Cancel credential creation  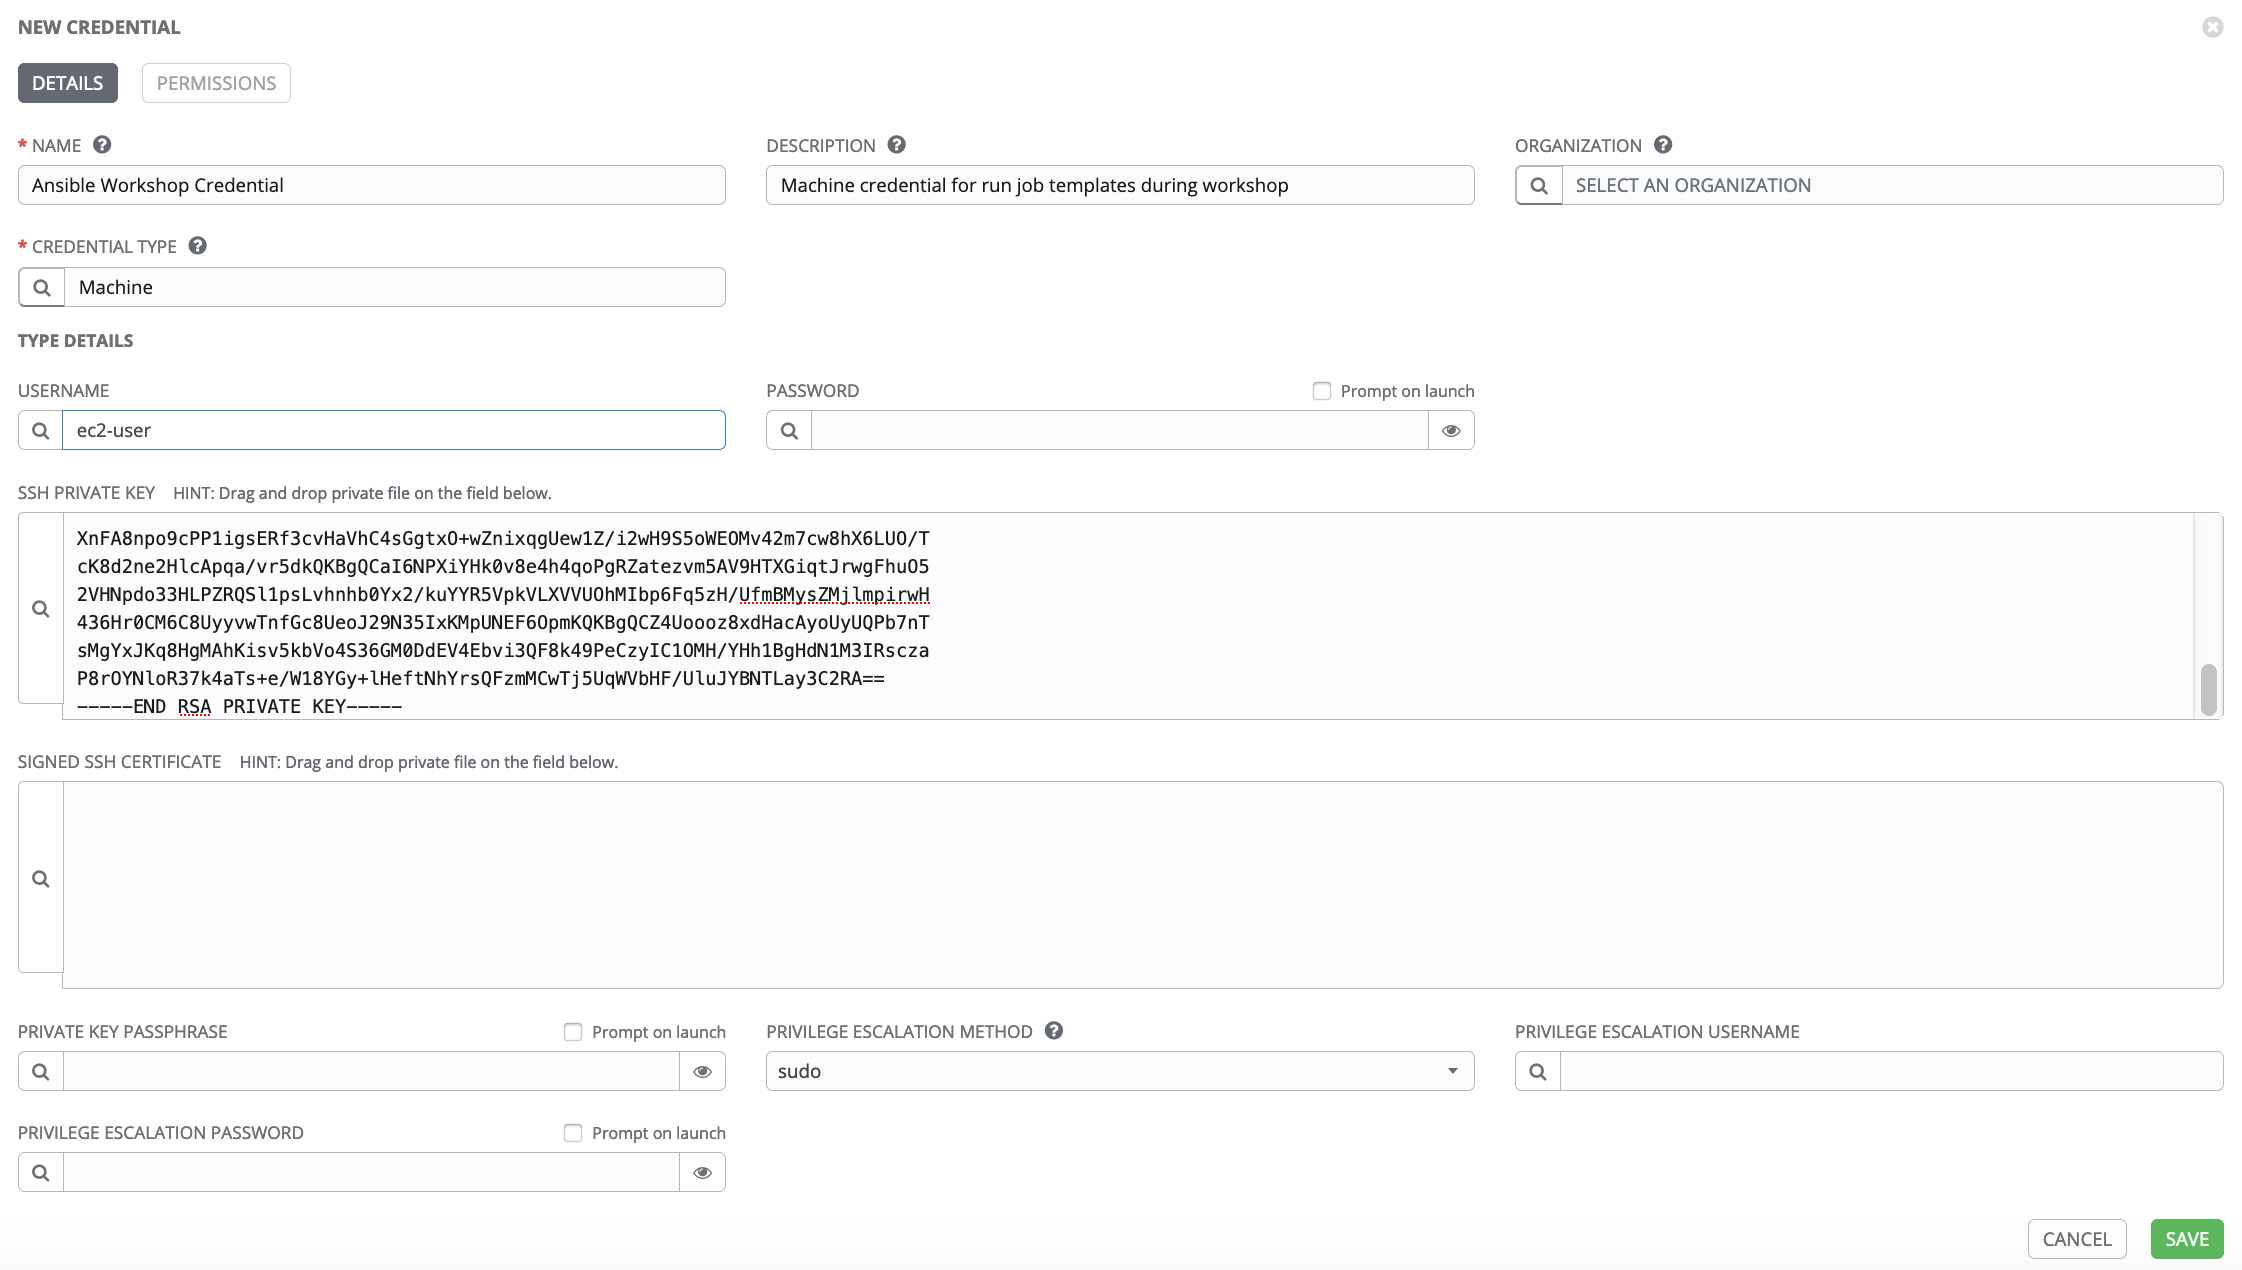coord(2077,1239)
